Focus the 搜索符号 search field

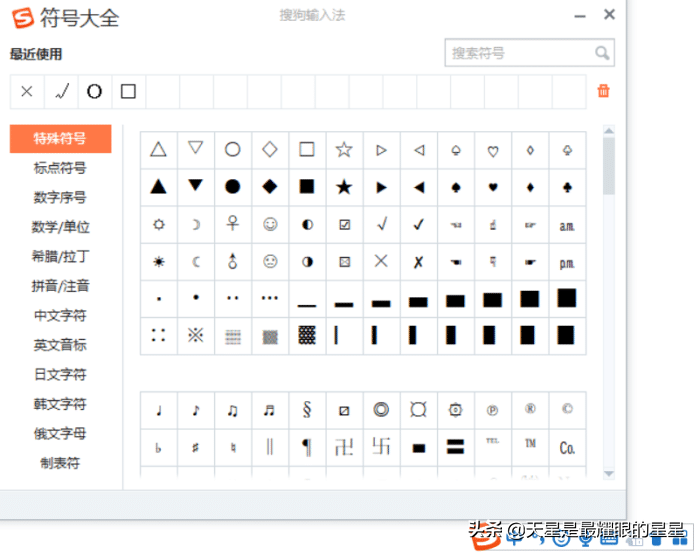point(529,53)
